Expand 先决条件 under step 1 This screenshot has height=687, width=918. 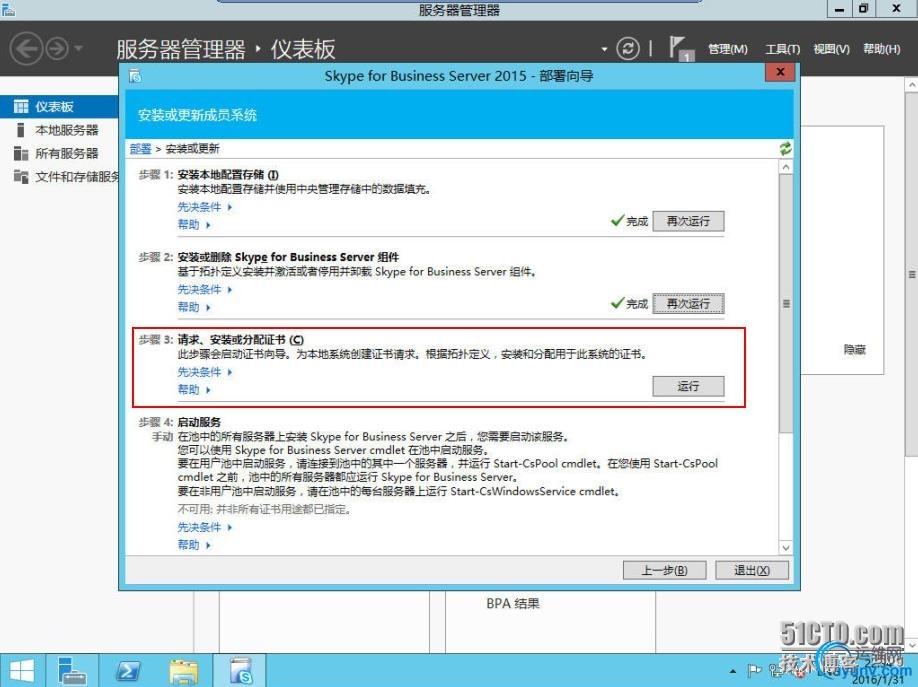point(204,207)
